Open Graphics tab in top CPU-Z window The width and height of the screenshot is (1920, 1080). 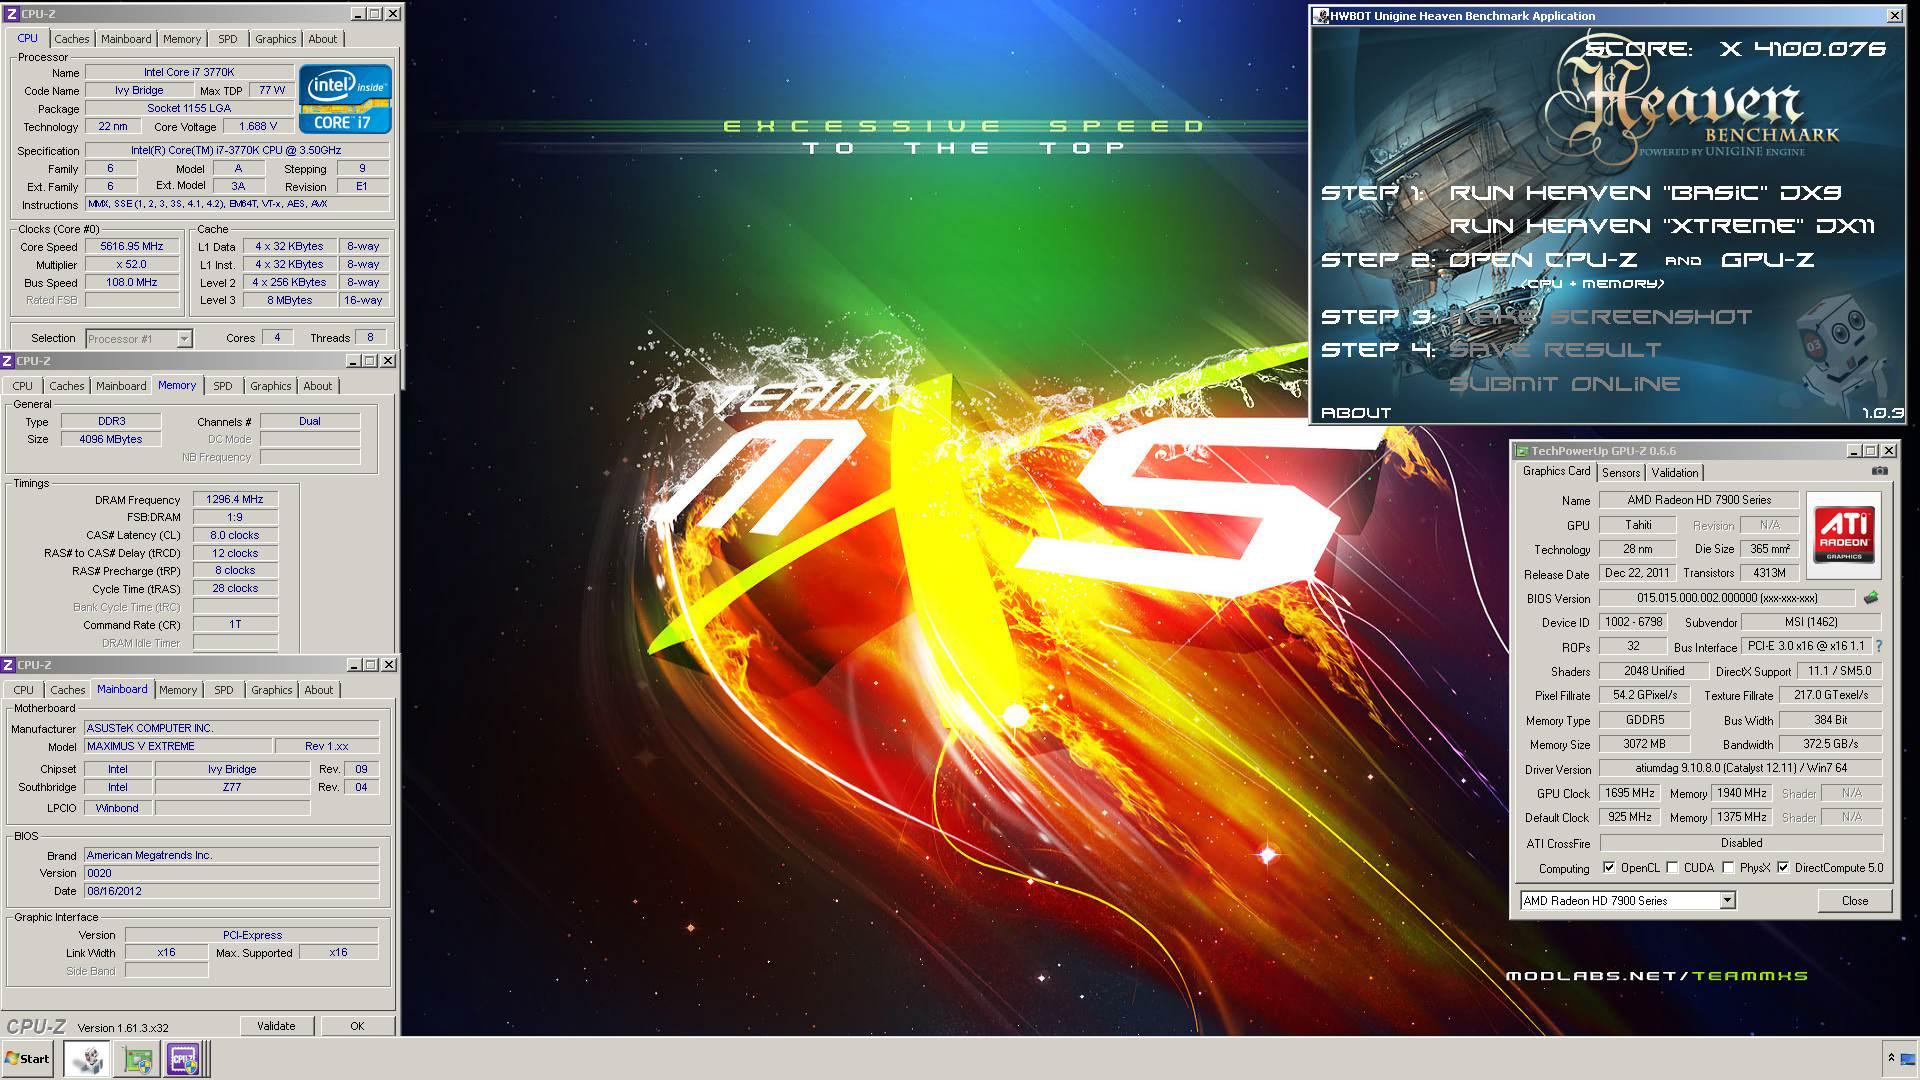pyautogui.click(x=275, y=39)
